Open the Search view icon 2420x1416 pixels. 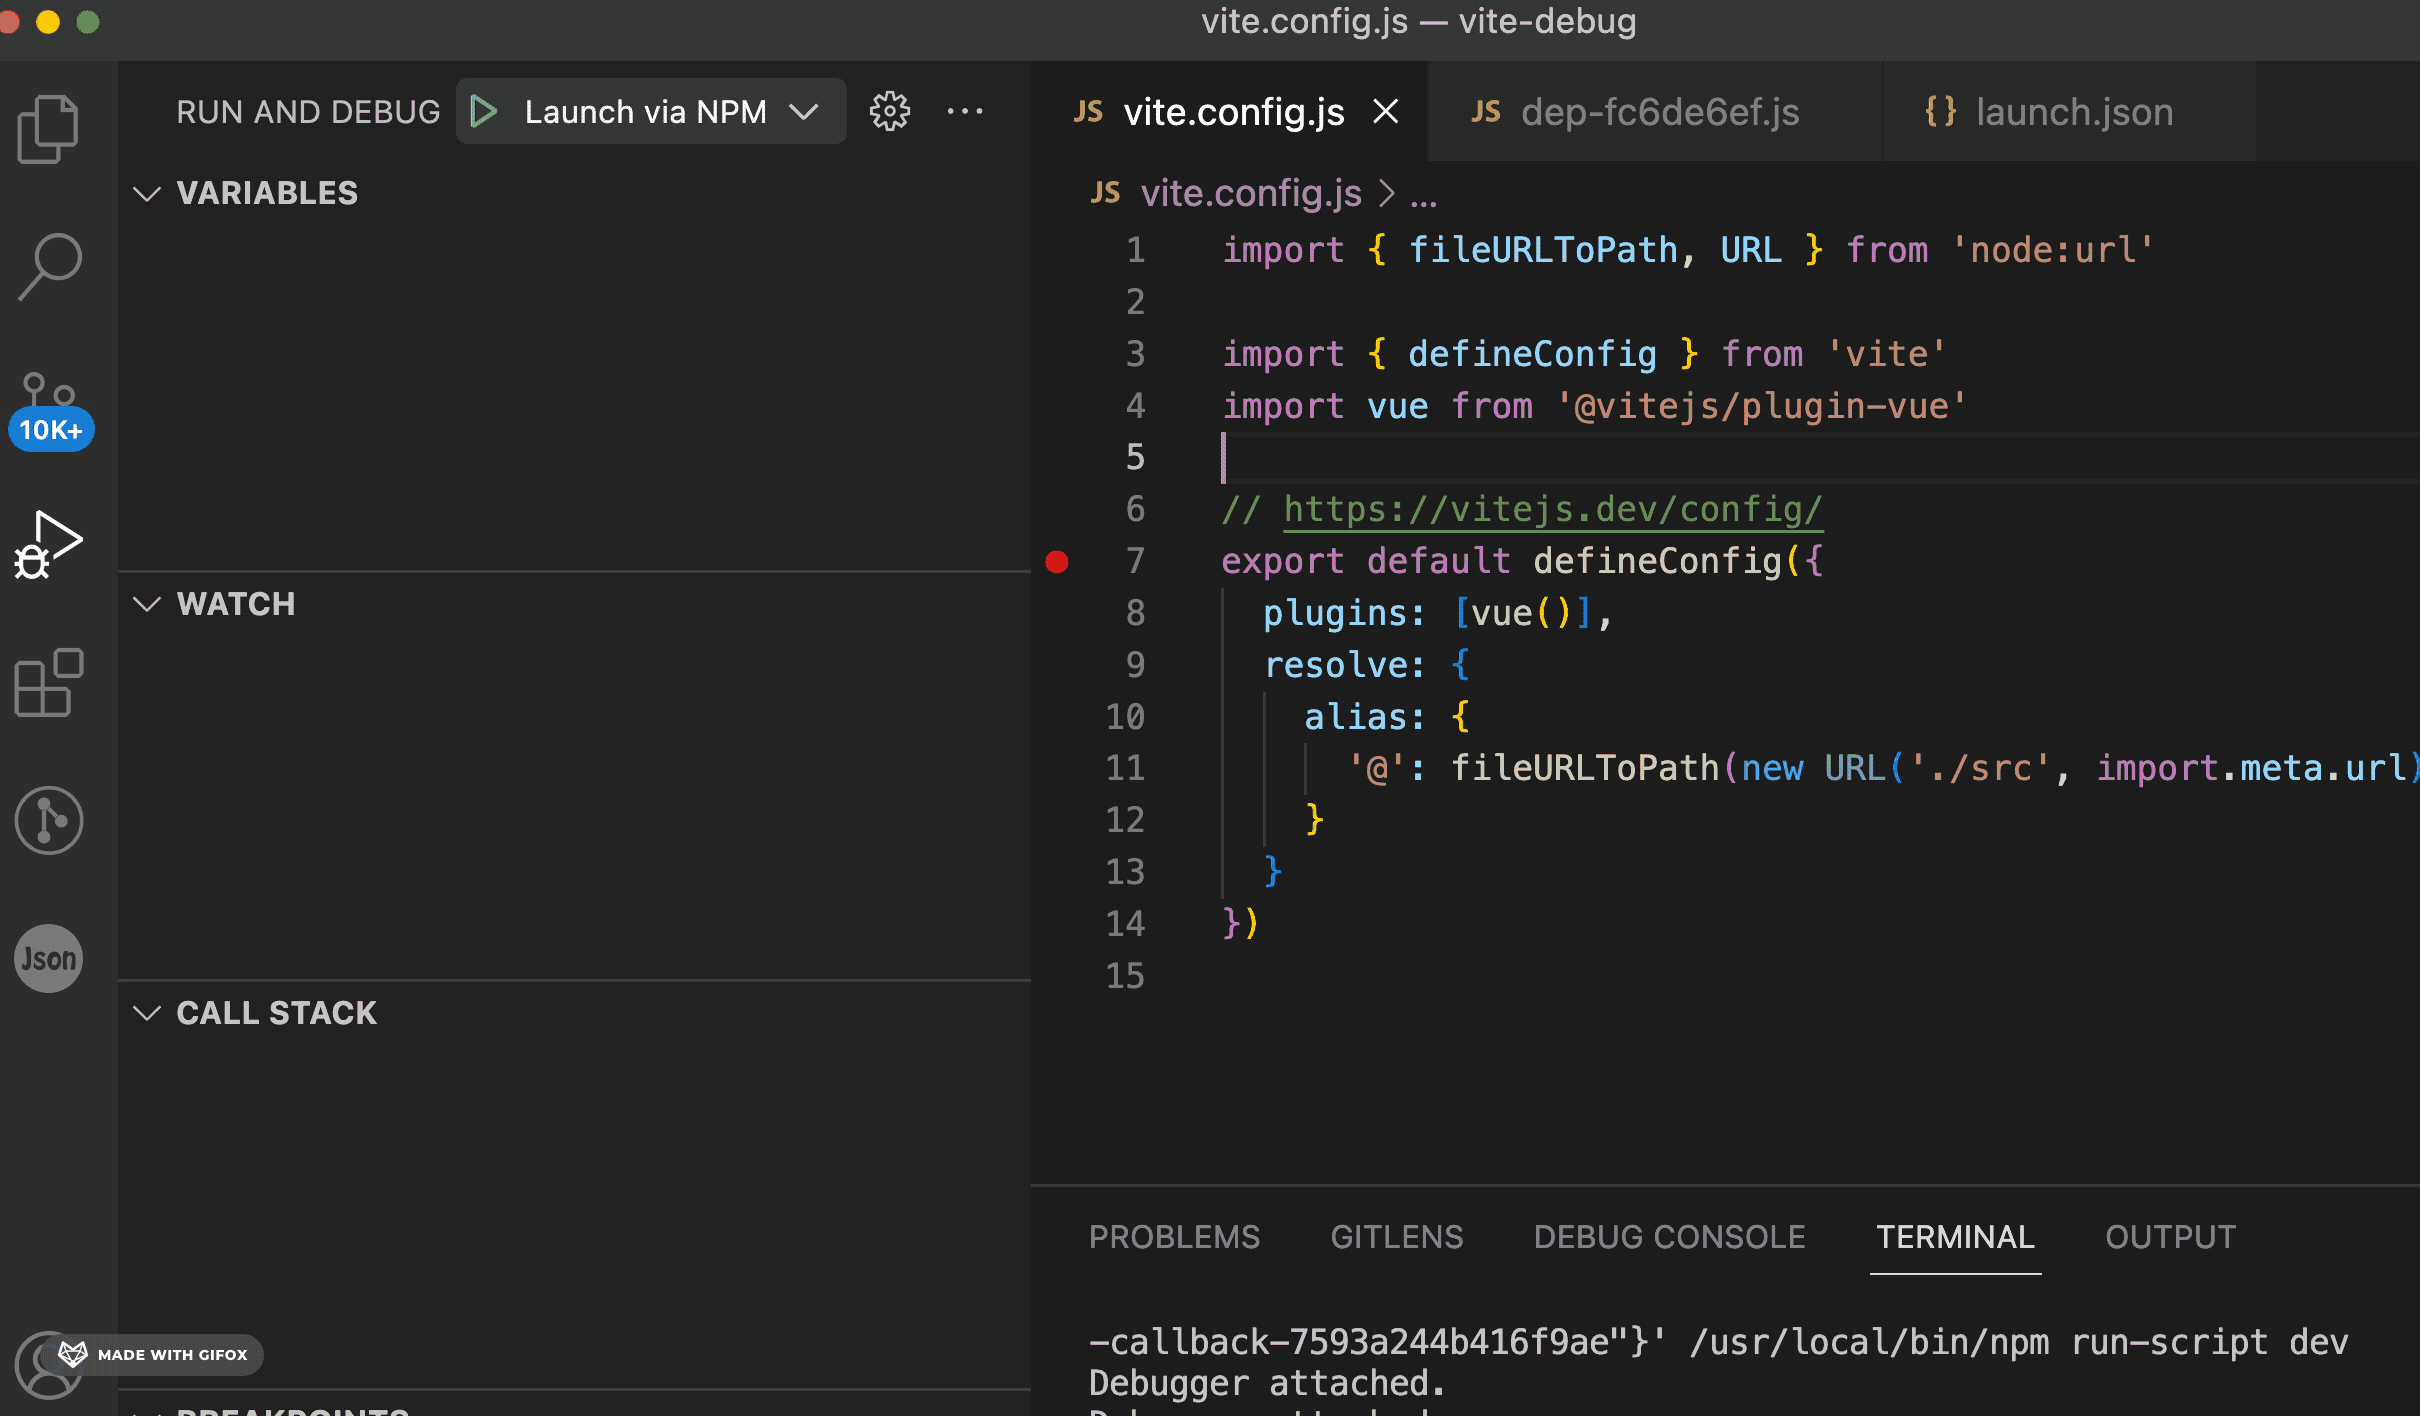48,266
